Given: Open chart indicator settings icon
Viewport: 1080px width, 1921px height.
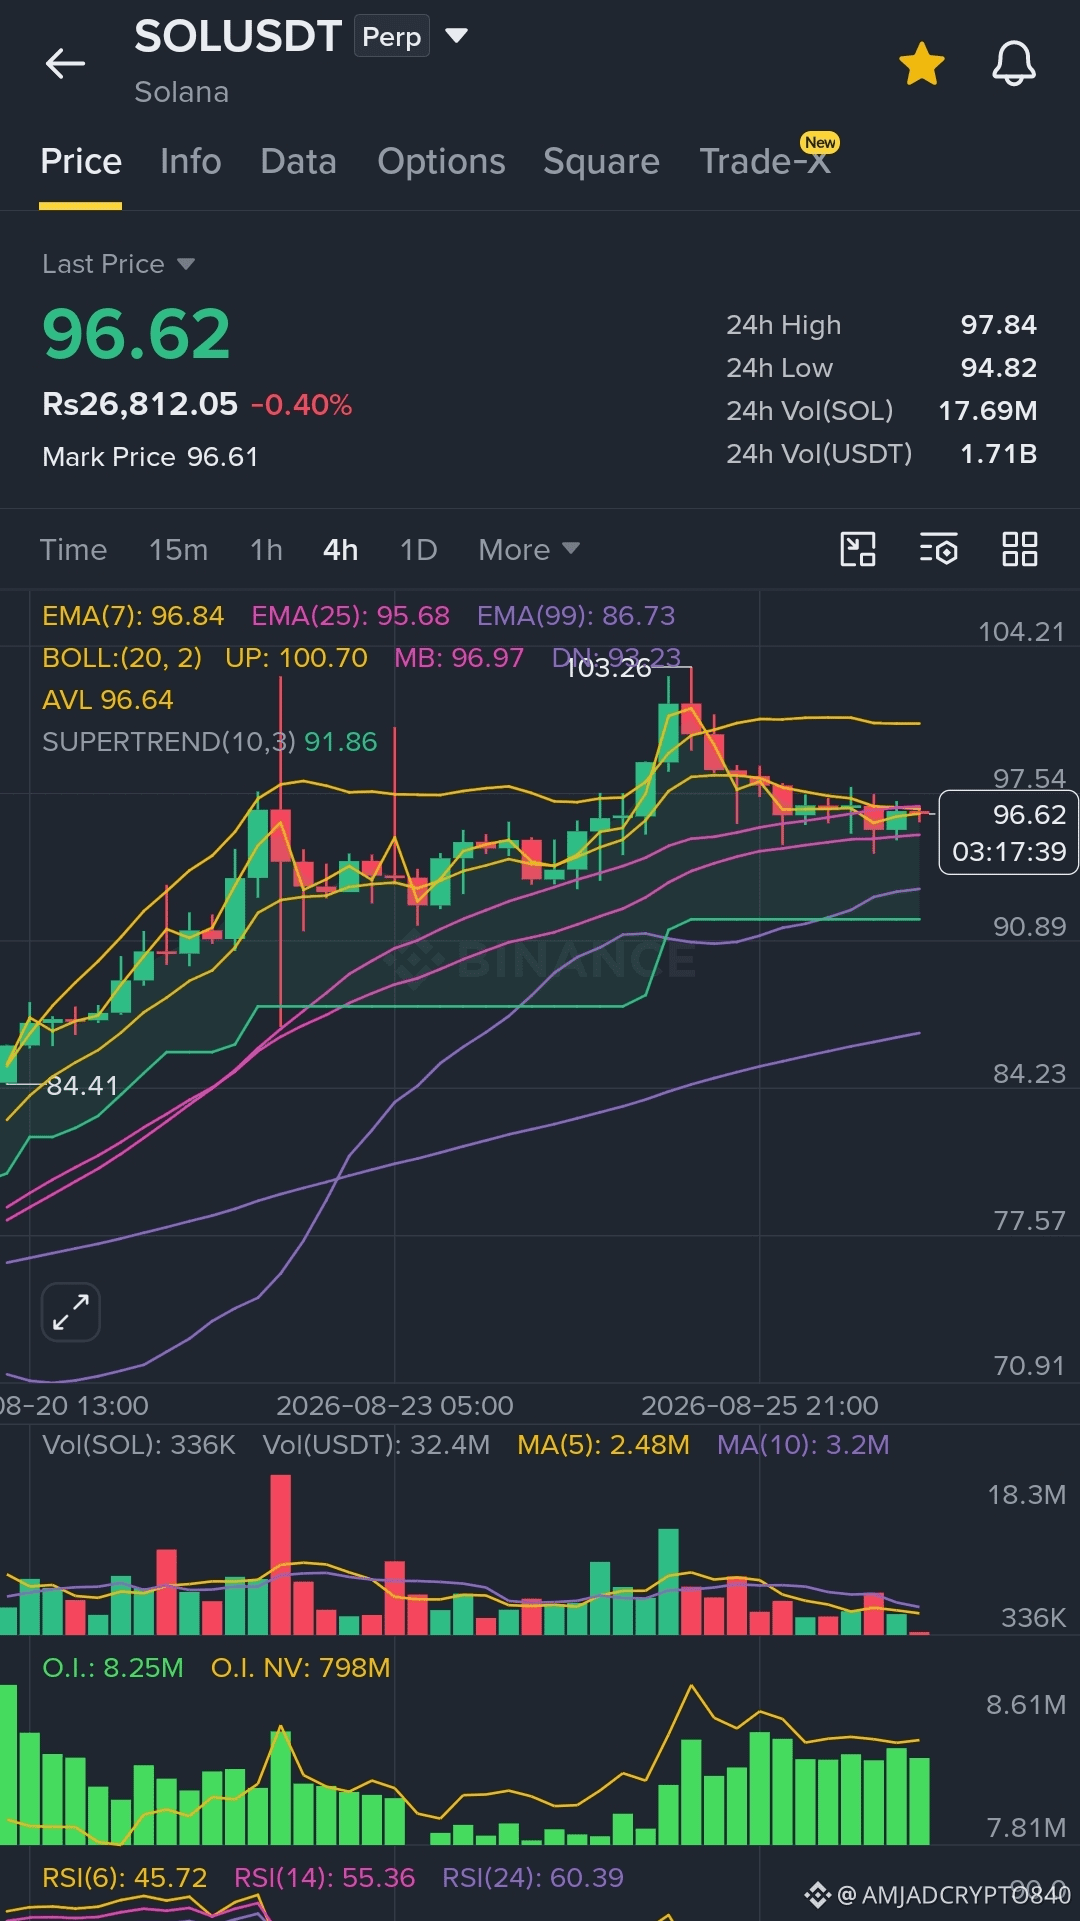Looking at the screenshot, I should pyautogui.click(x=938, y=549).
